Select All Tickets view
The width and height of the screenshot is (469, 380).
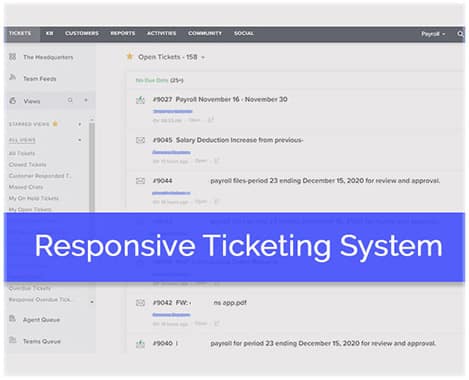coord(22,153)
